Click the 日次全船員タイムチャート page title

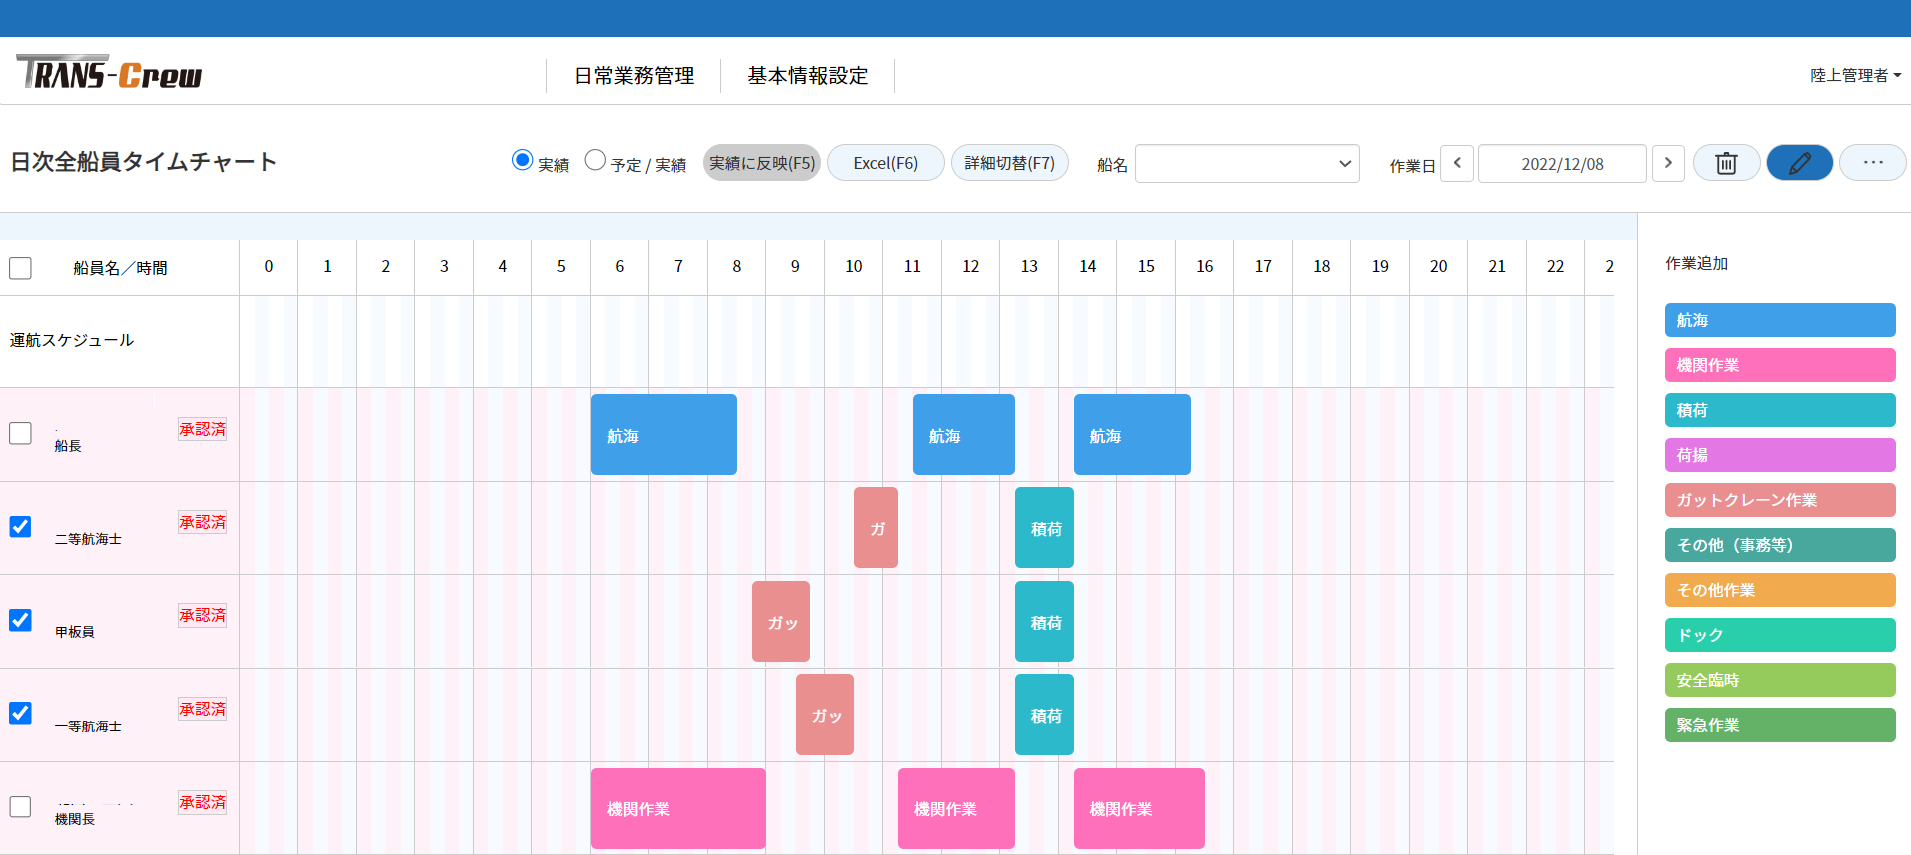[x=143, y=162]
